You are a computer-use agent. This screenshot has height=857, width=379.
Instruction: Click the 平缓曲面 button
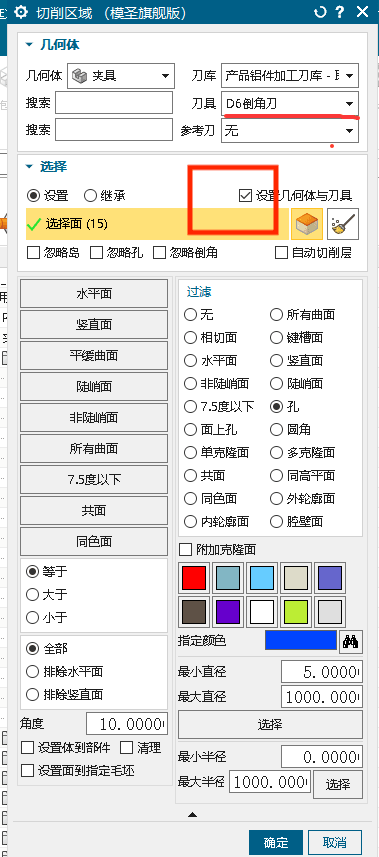coord(94,355)
